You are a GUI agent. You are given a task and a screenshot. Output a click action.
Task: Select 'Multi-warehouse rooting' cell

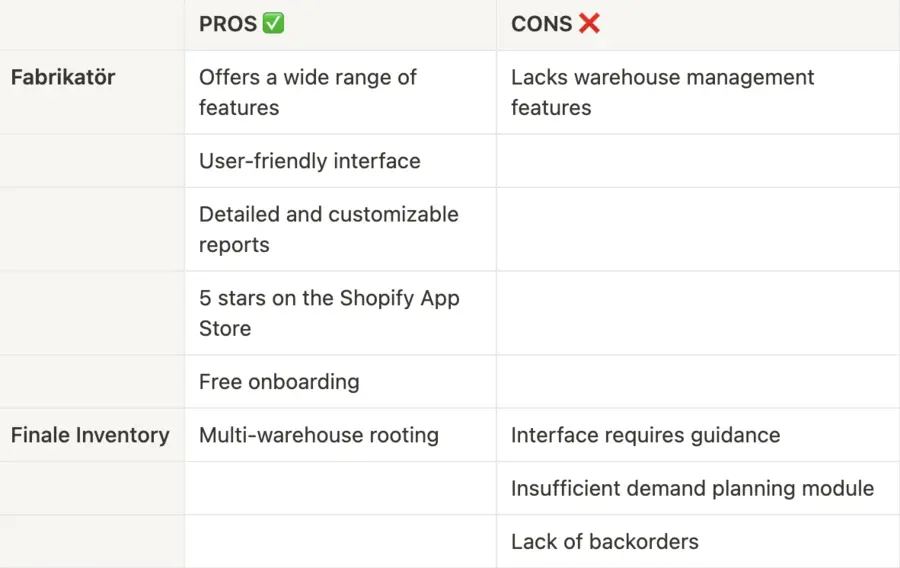click(340, 435)
